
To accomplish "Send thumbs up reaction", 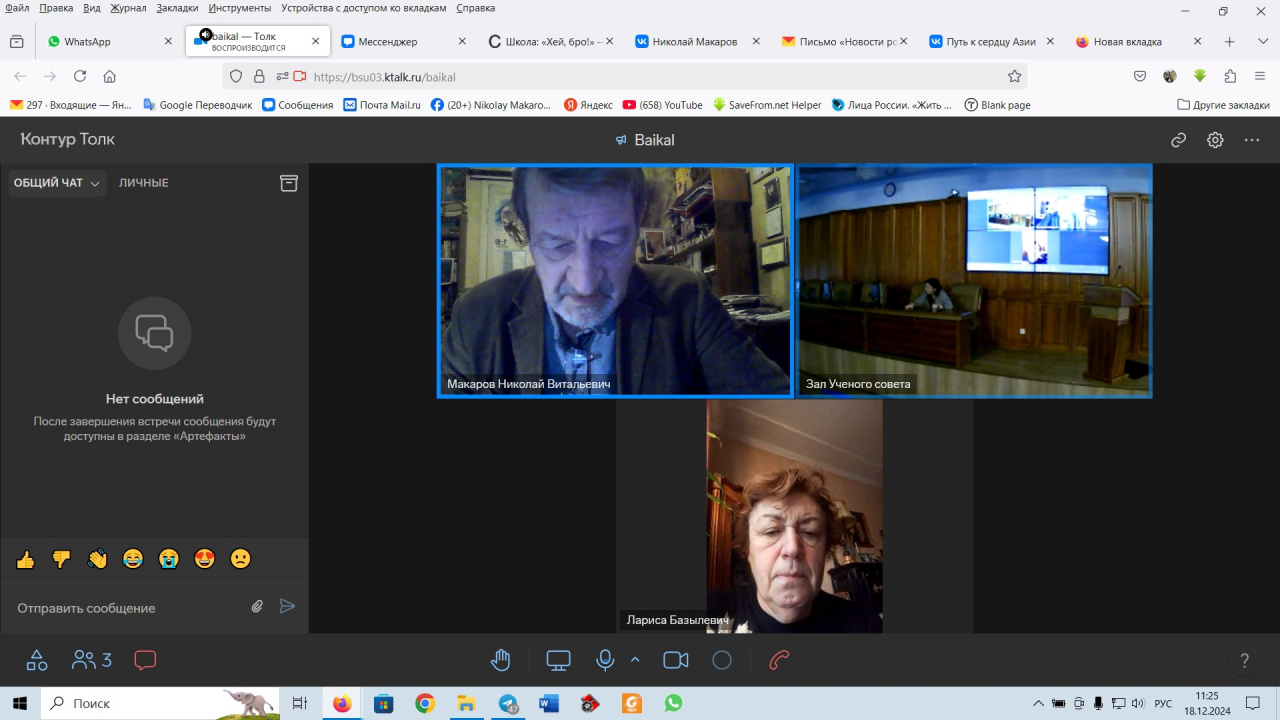I will pyautogui.click(x=26, y=559).
